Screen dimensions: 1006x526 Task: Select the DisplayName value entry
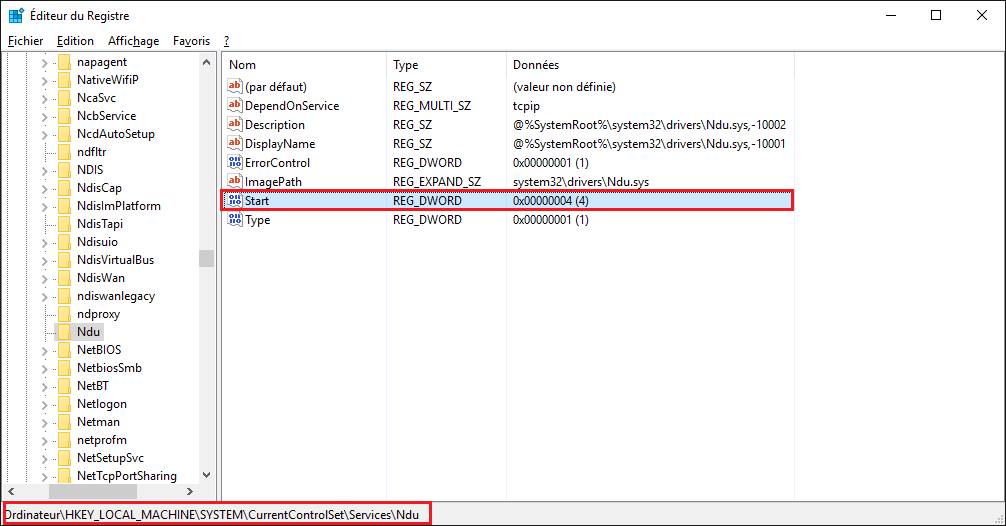[280, 144]
